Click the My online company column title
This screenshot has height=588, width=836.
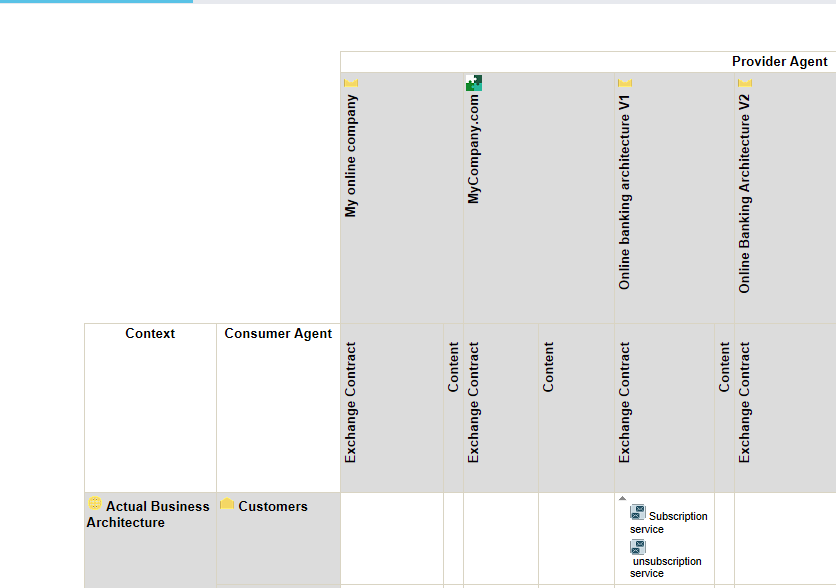351,156
